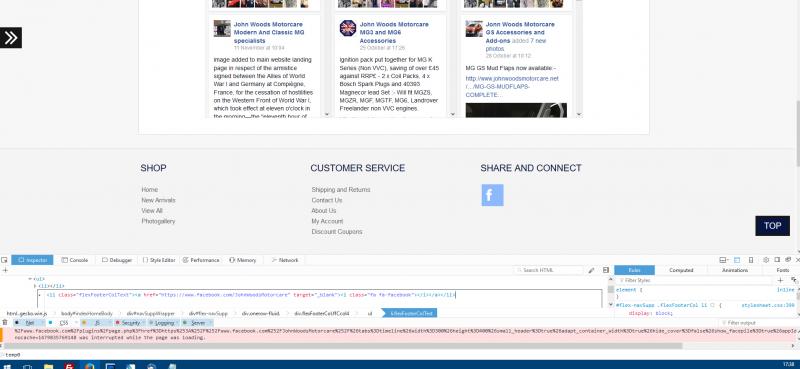Select the Rules sidebar tab
This screenshot has width=800, height=369.
click(634, 270)
